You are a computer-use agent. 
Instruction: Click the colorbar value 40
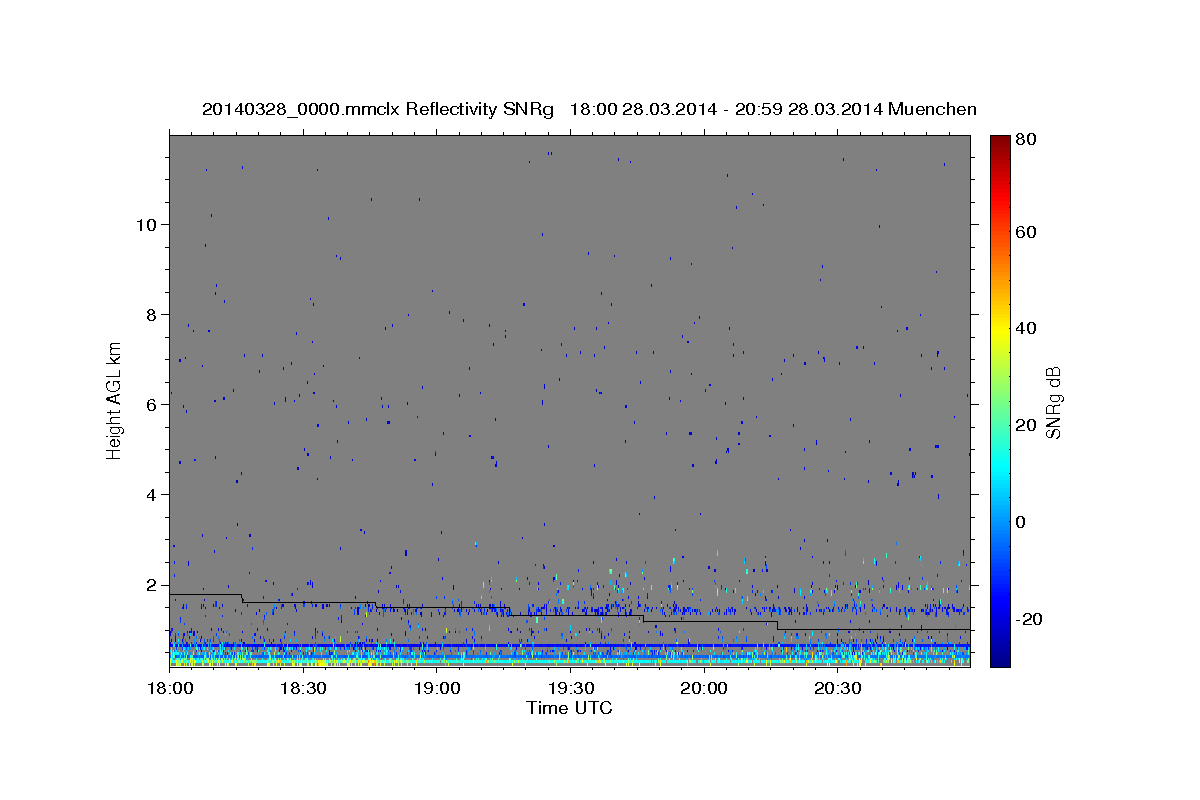tap(1025, 328)
